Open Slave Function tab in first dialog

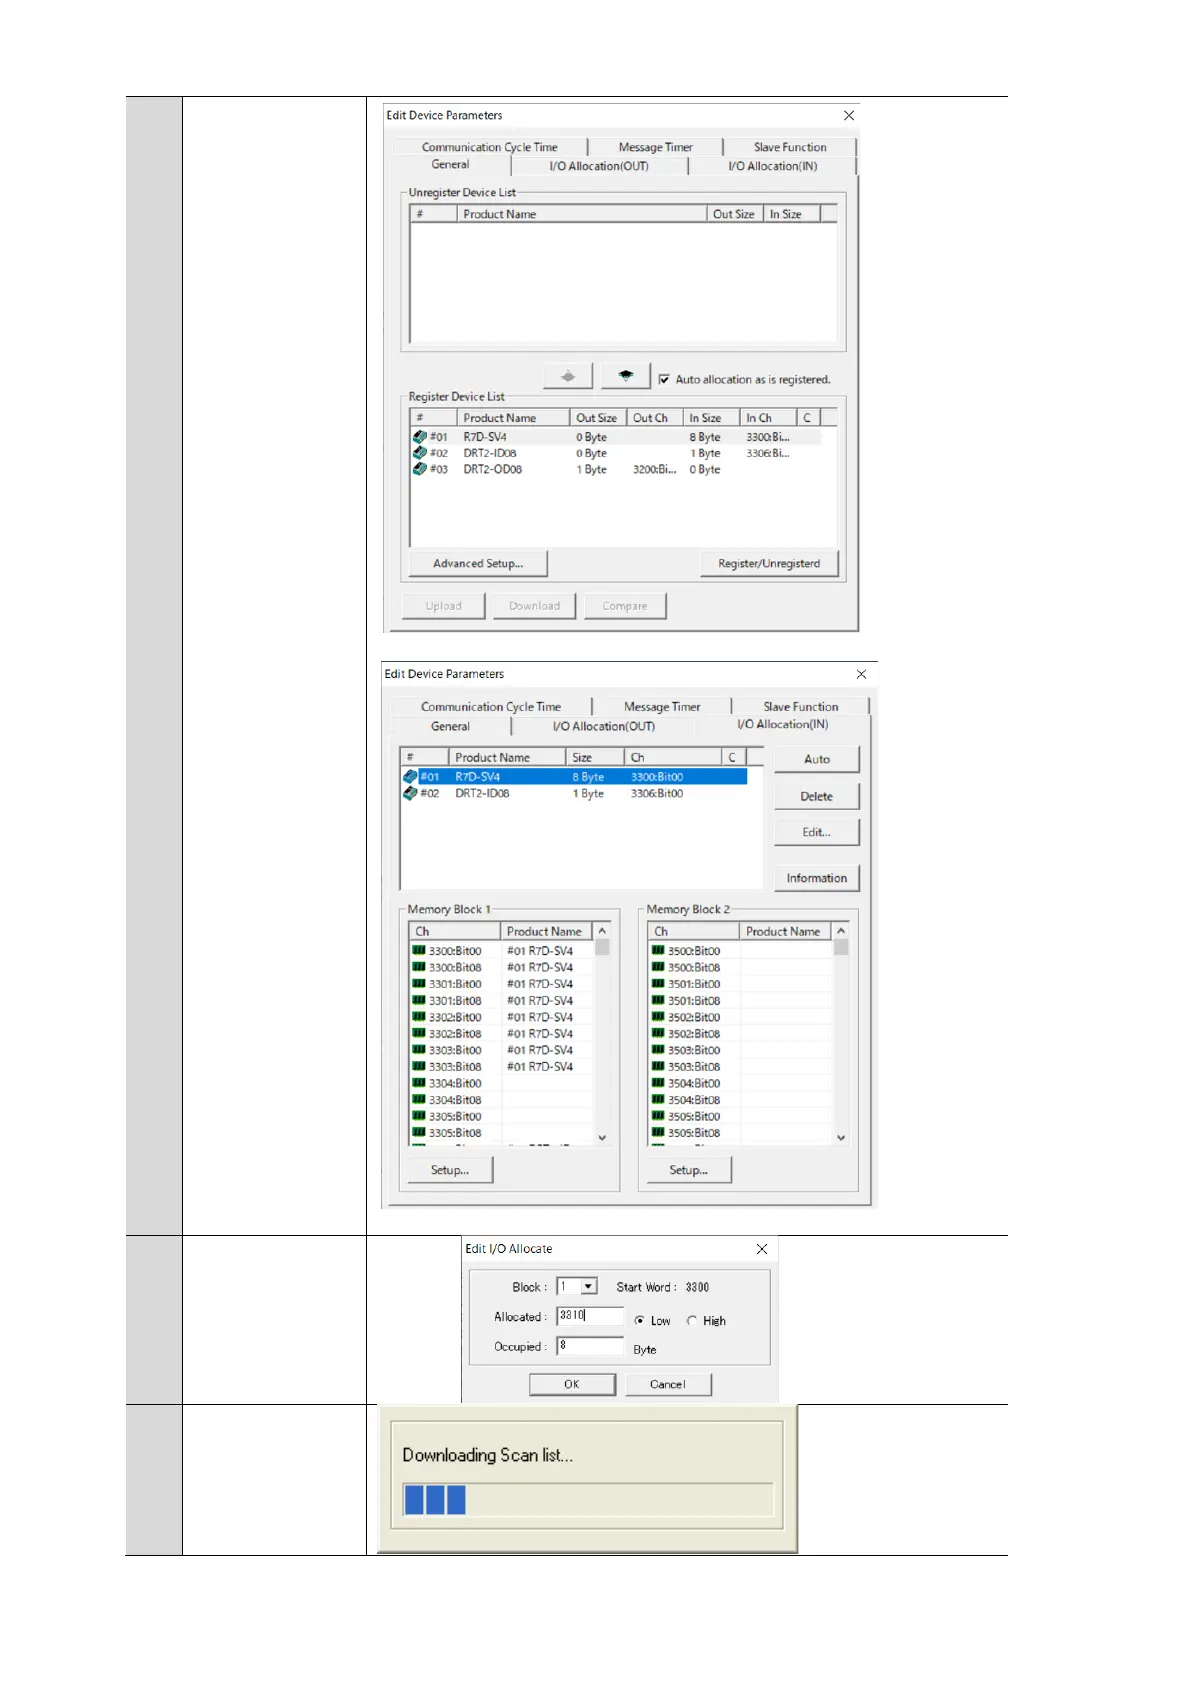tap(790, 147)
